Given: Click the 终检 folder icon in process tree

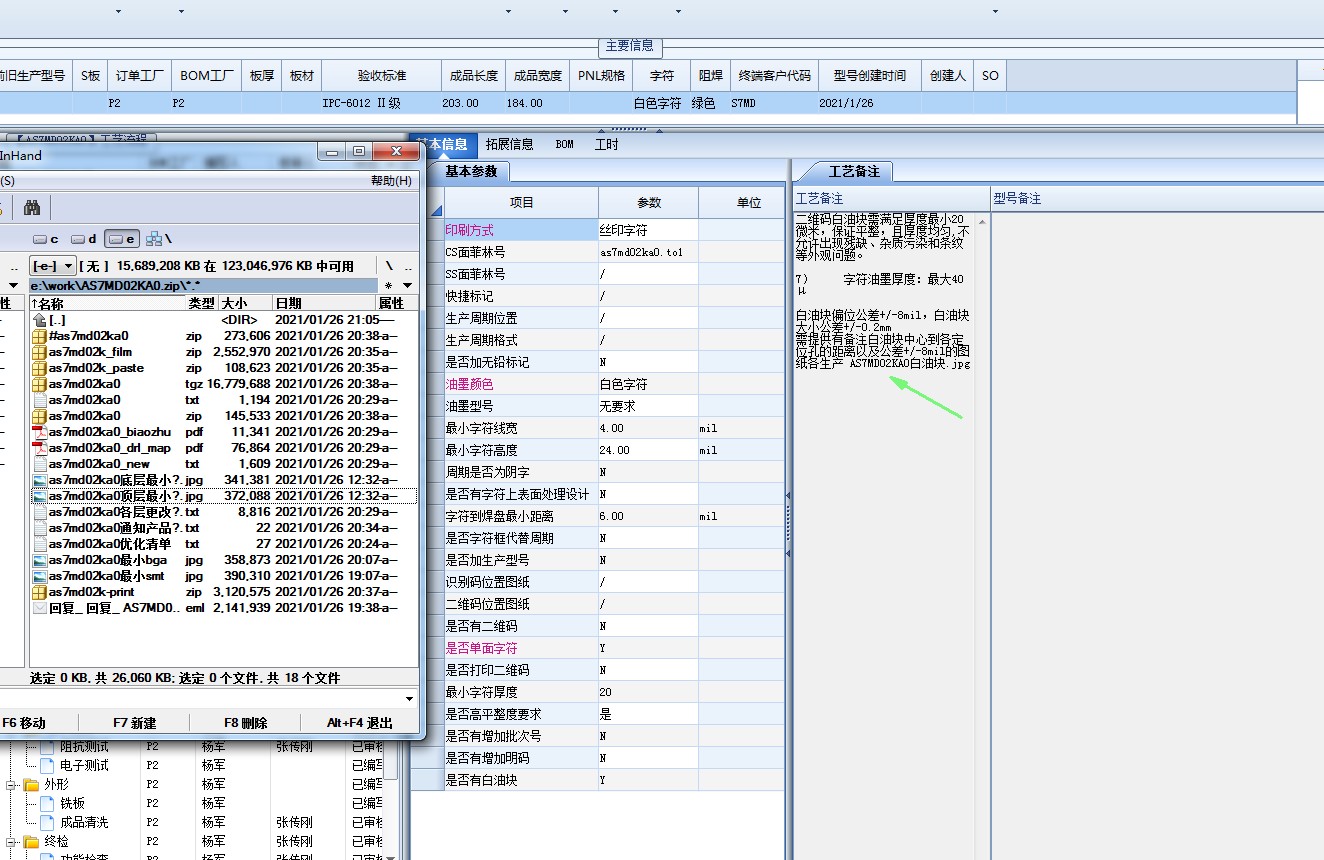Looking at the screenshot, I should pos(31,842).
